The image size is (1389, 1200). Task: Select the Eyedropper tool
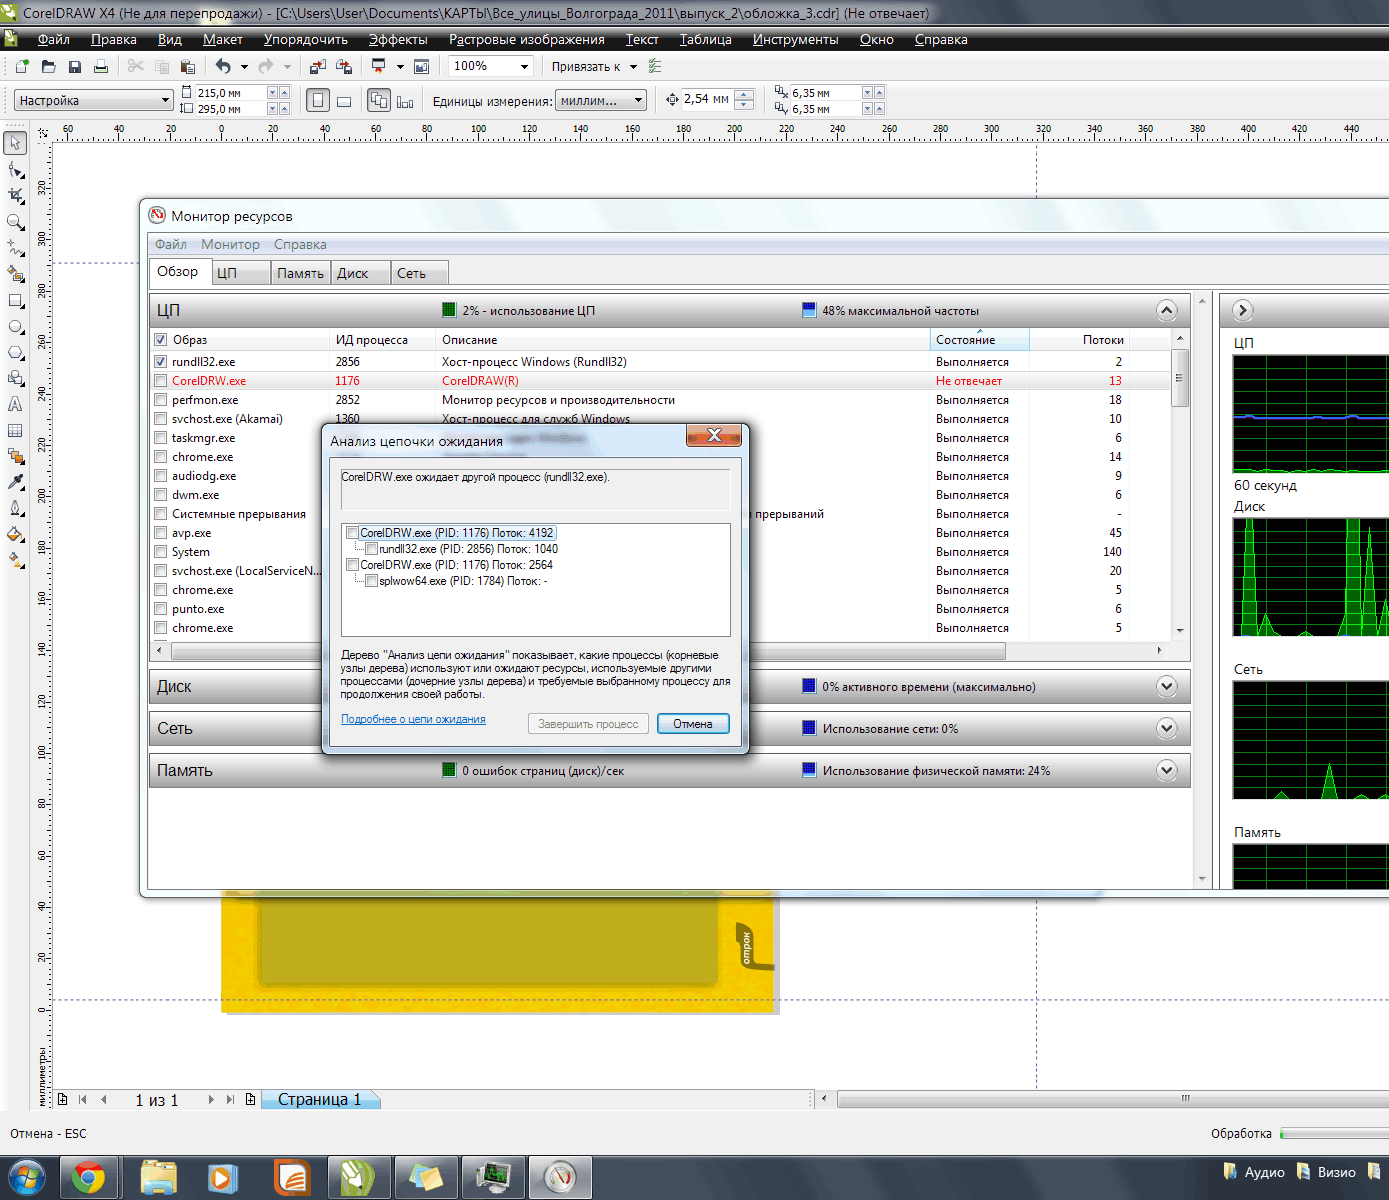pyautogui.click(x=15, y=482)
